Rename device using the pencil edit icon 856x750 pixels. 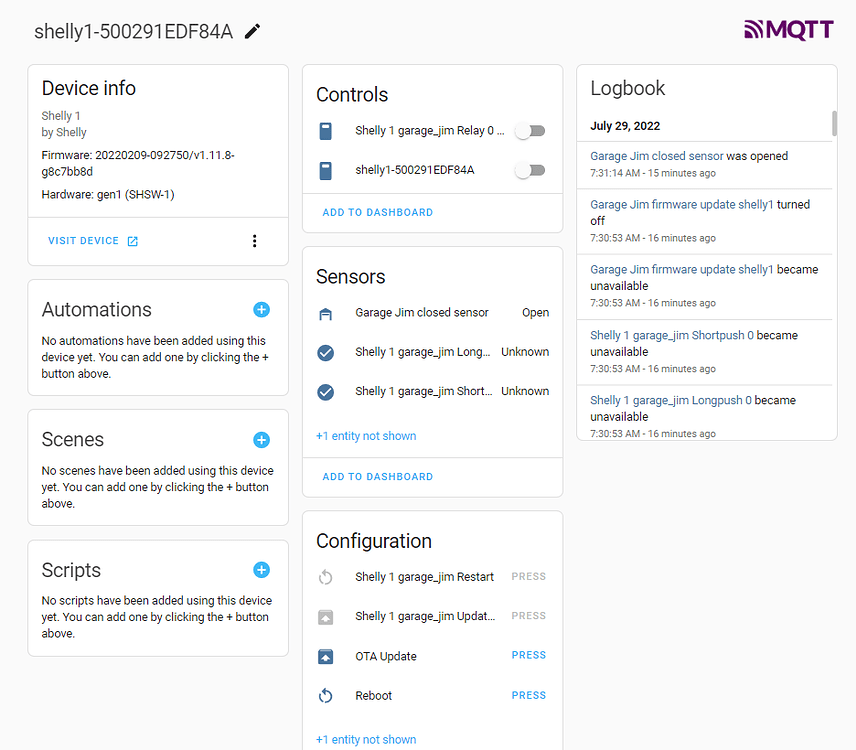tap(252, 31)
